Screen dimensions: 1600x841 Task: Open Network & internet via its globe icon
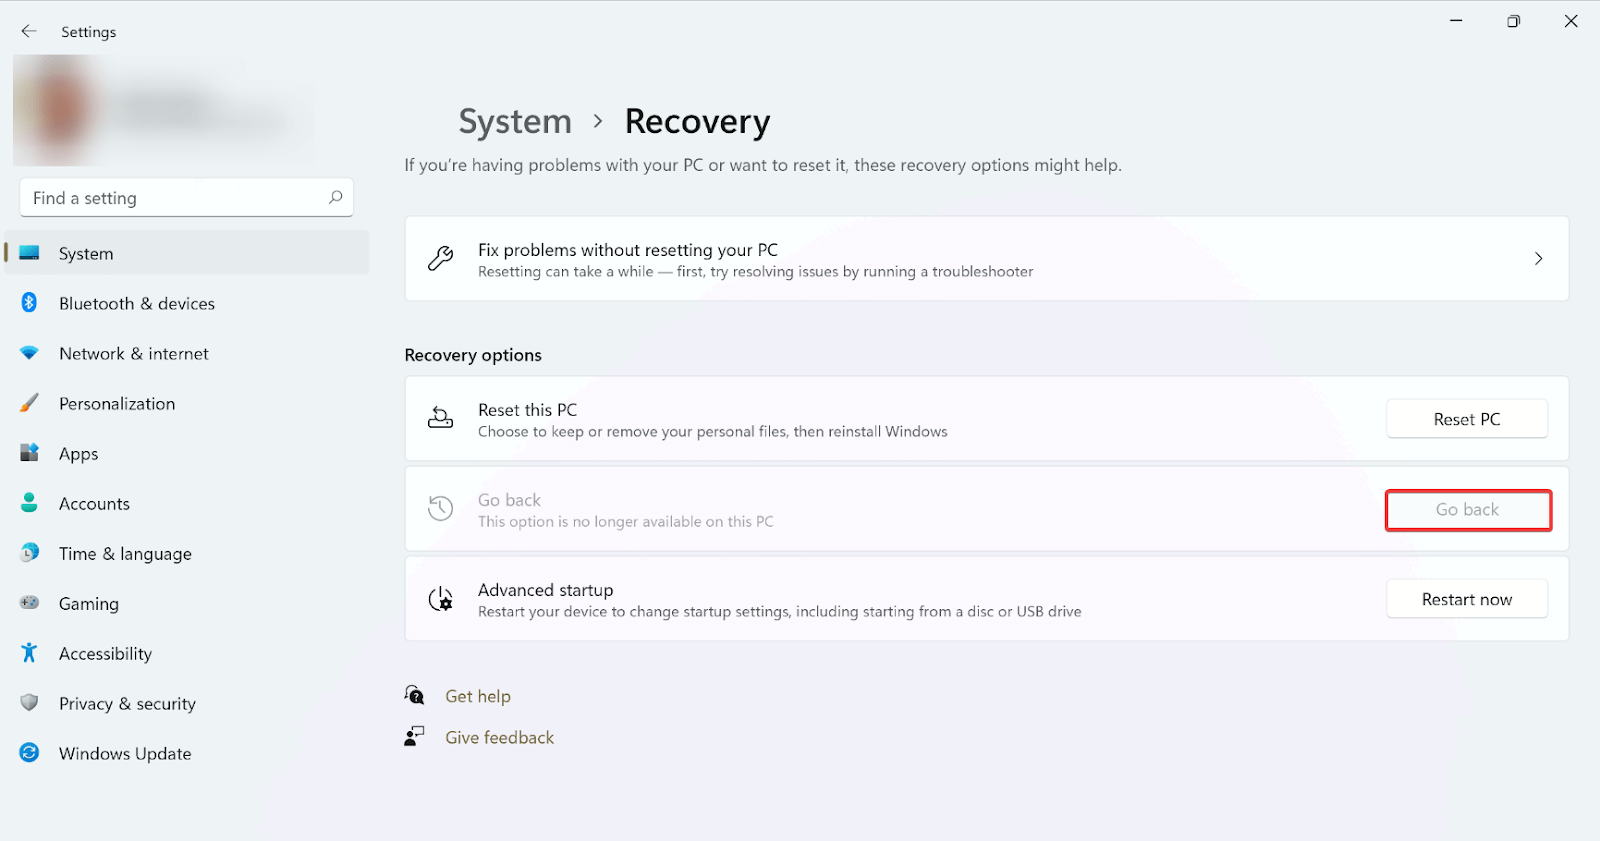coord(29,353)
